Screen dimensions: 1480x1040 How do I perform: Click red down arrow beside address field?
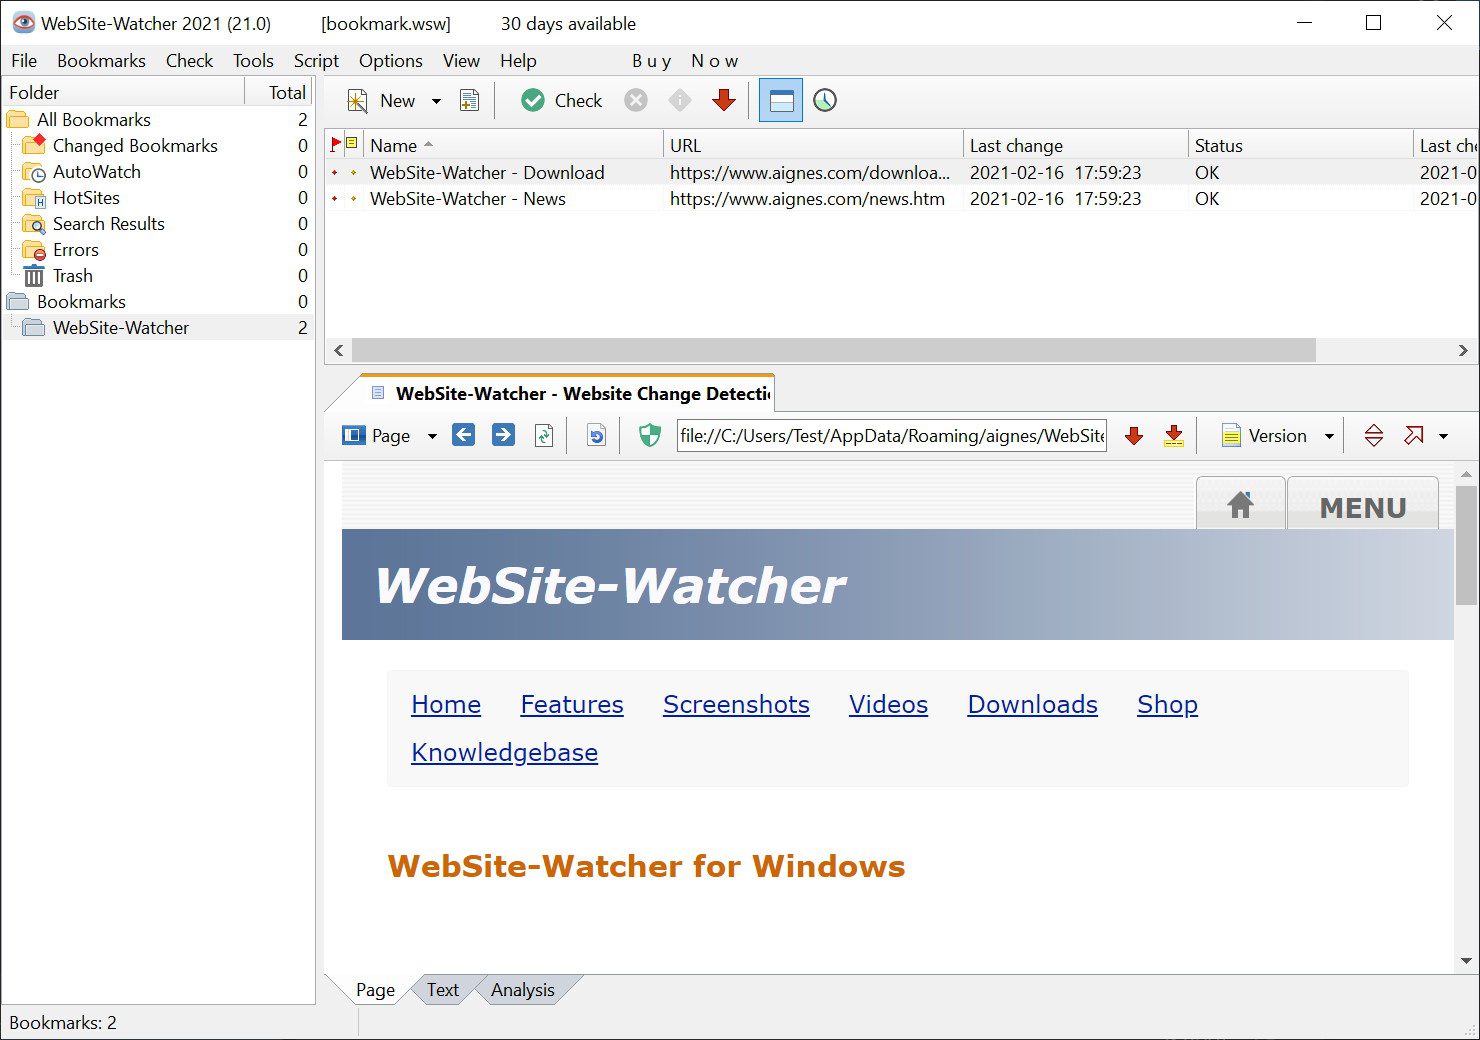point(1134,435)
